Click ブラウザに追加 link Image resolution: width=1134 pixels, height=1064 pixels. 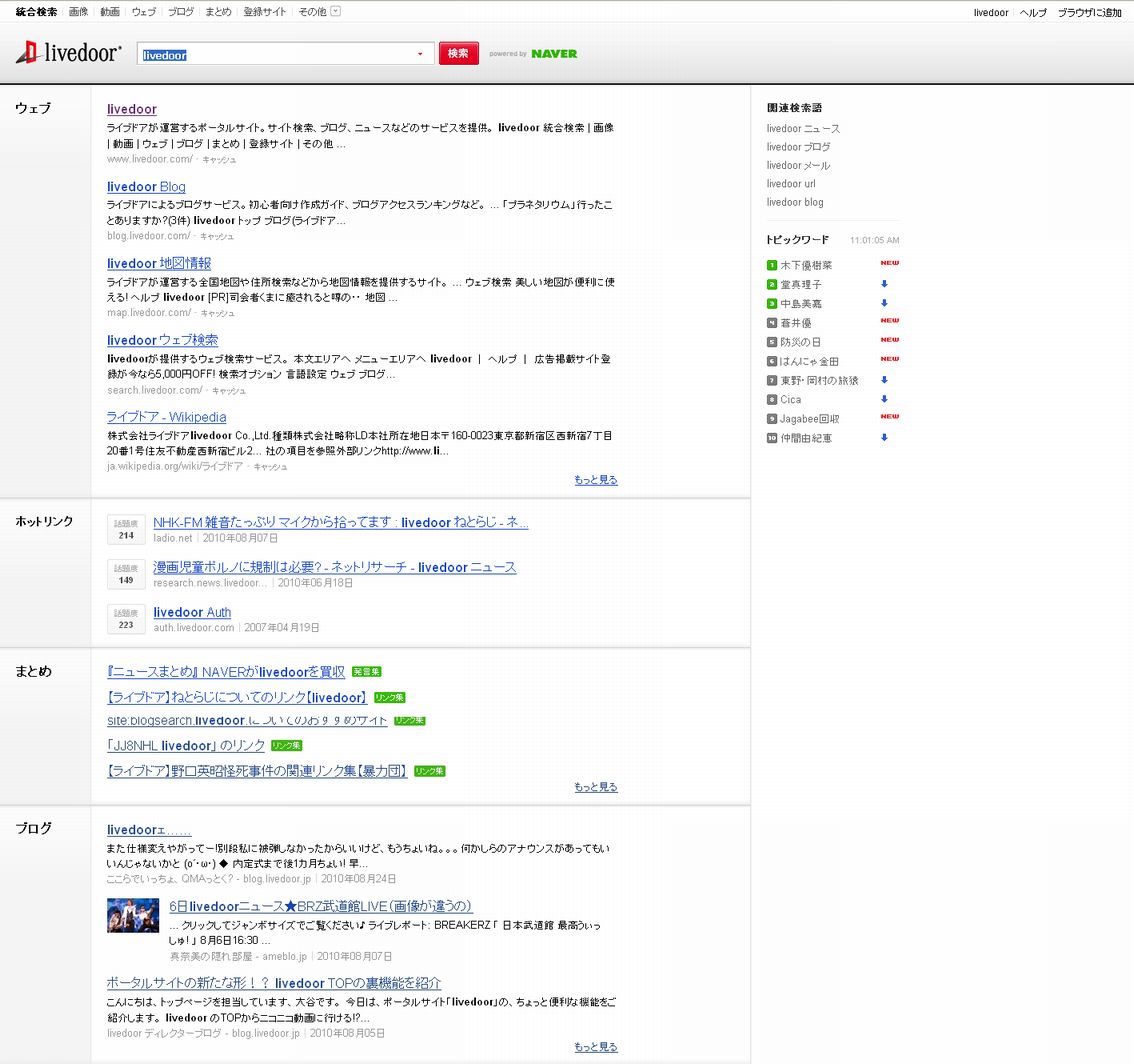1089,12
